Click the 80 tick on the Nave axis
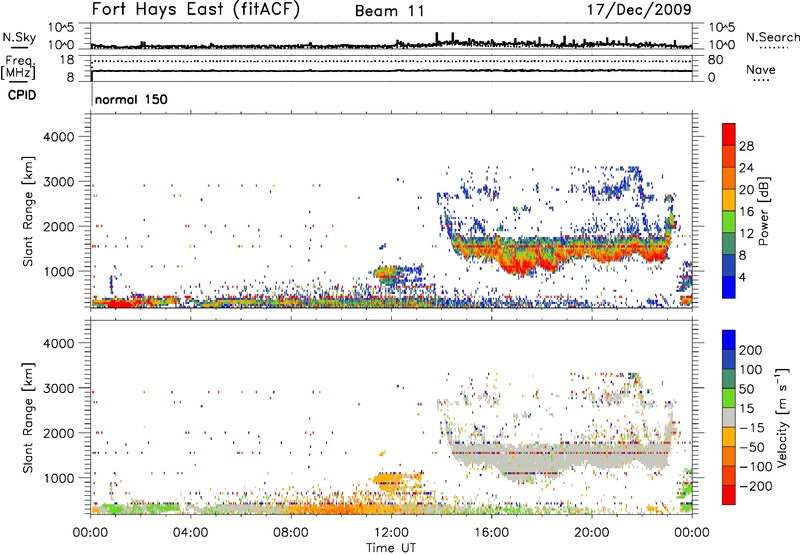Screen dimensions: 800x554 [715, 60]
